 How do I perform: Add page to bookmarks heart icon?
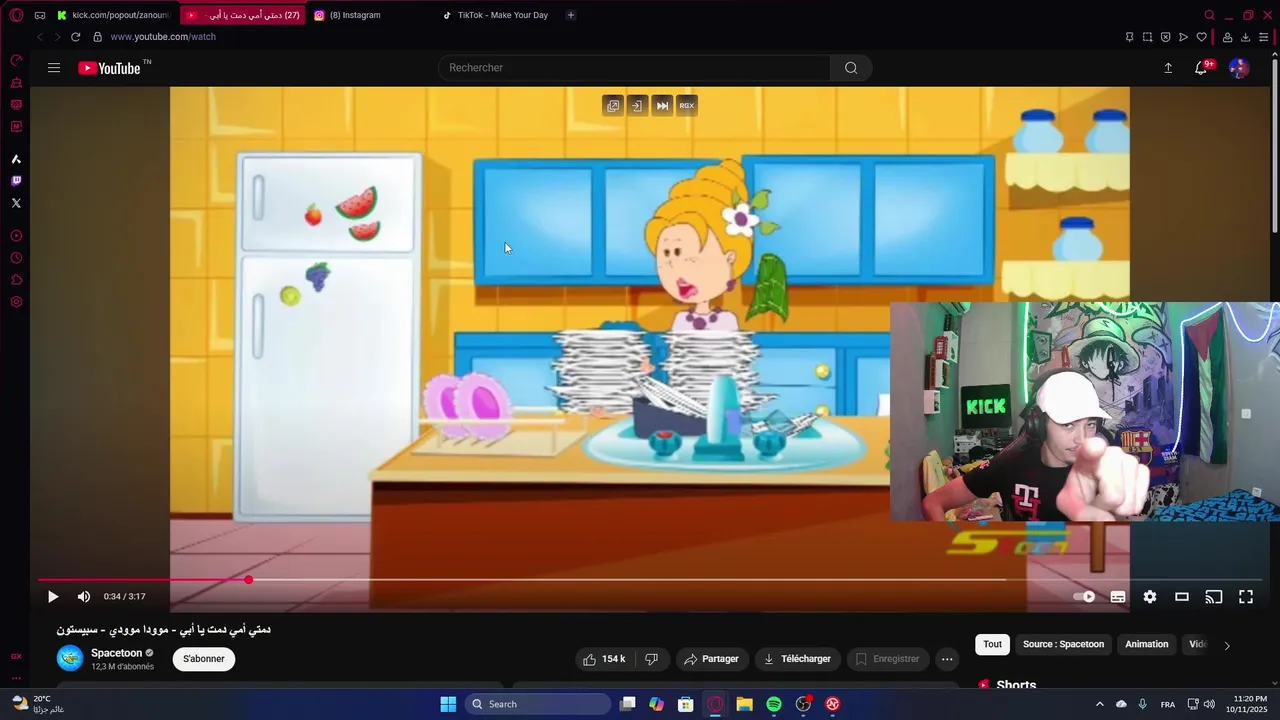[1201, 37]
